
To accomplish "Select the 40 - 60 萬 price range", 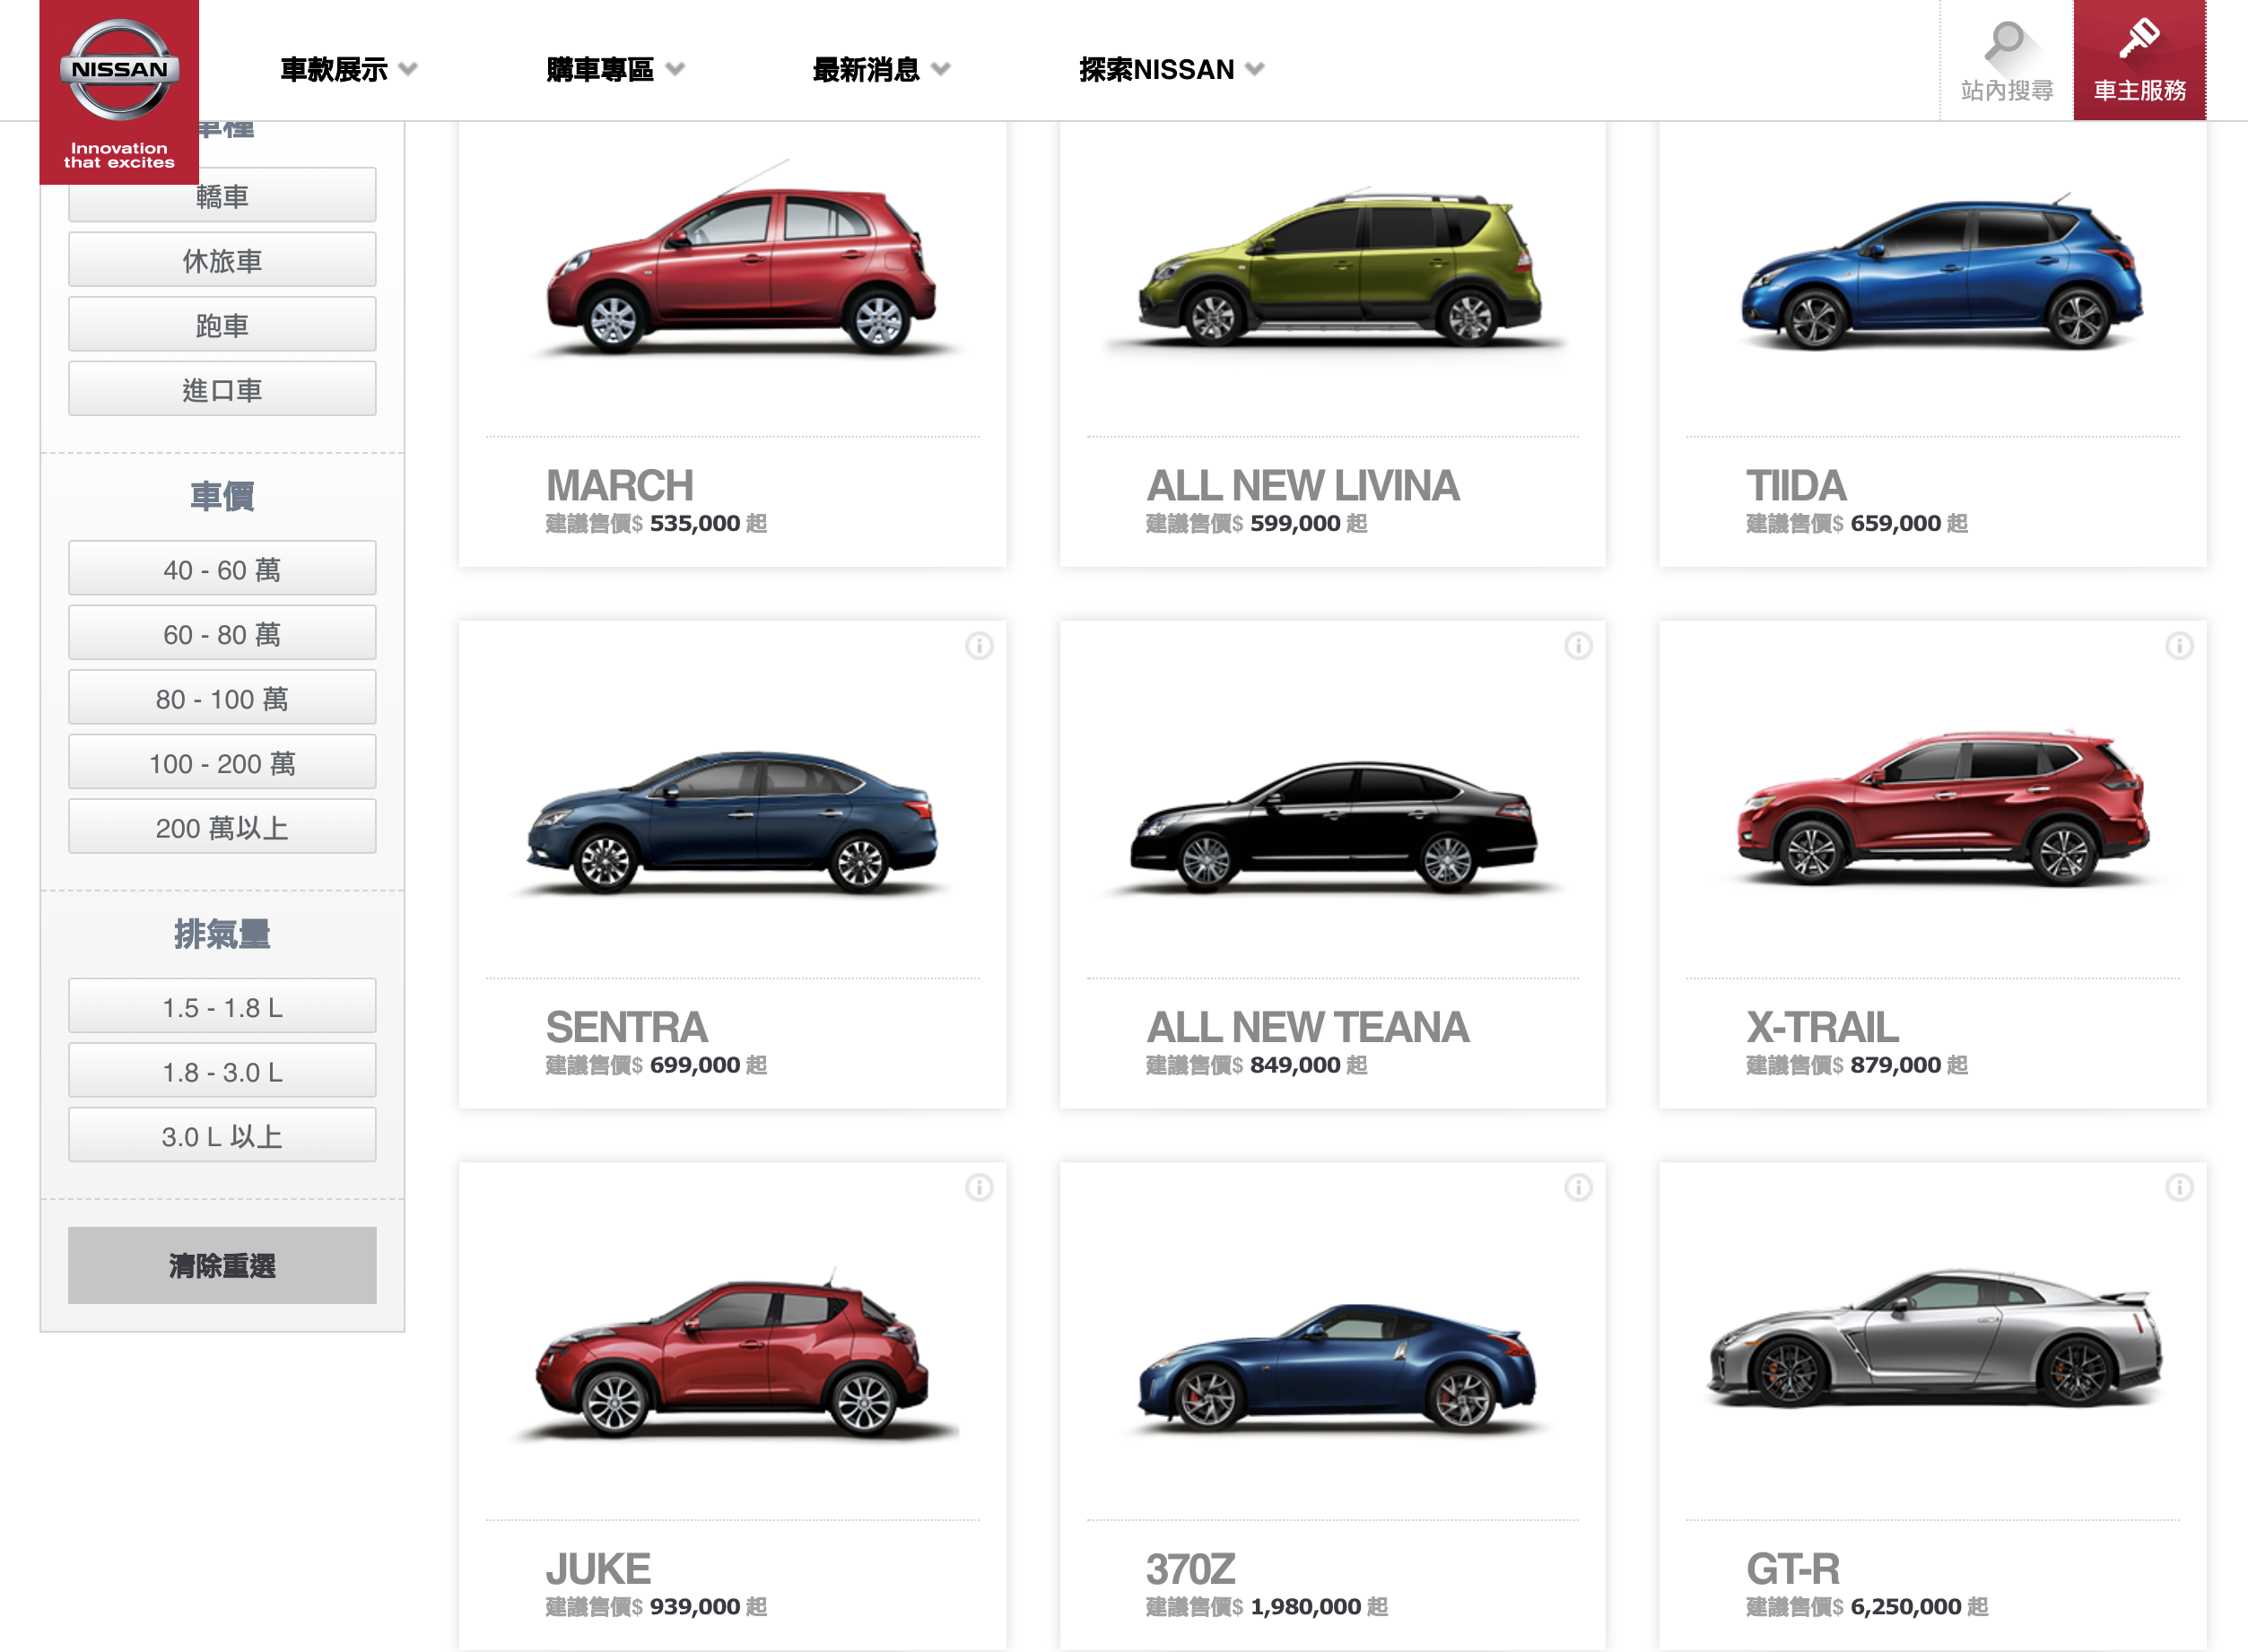I will [222, 568].
